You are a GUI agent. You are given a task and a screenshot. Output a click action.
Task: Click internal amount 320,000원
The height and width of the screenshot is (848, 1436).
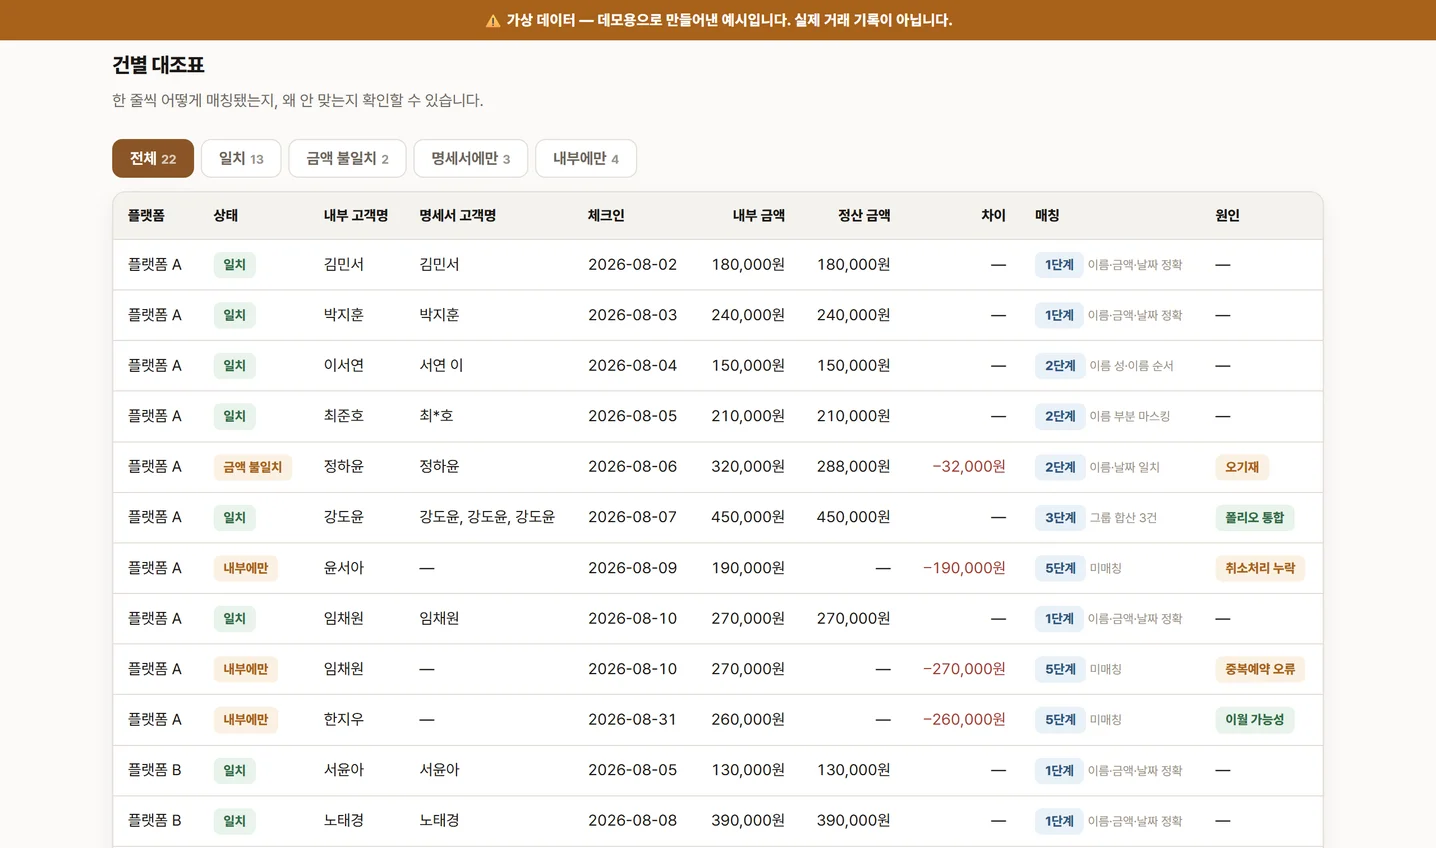pyautogui.click(x=748, y=467)
